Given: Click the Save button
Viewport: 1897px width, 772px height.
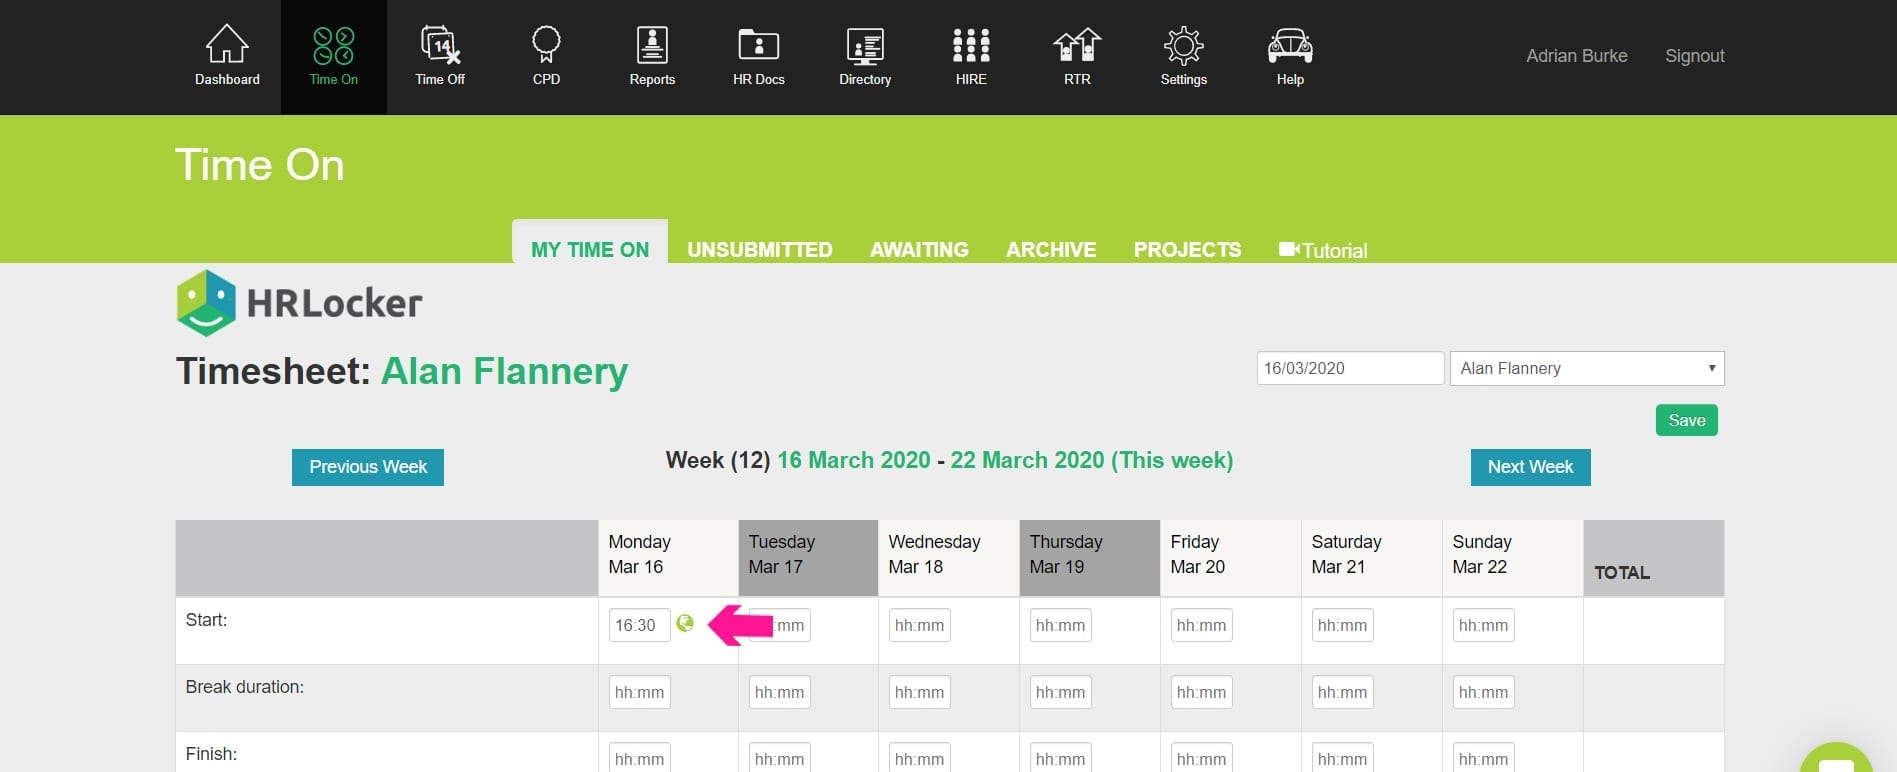Looking at the screenshot, I should (x=1687, y=420).
